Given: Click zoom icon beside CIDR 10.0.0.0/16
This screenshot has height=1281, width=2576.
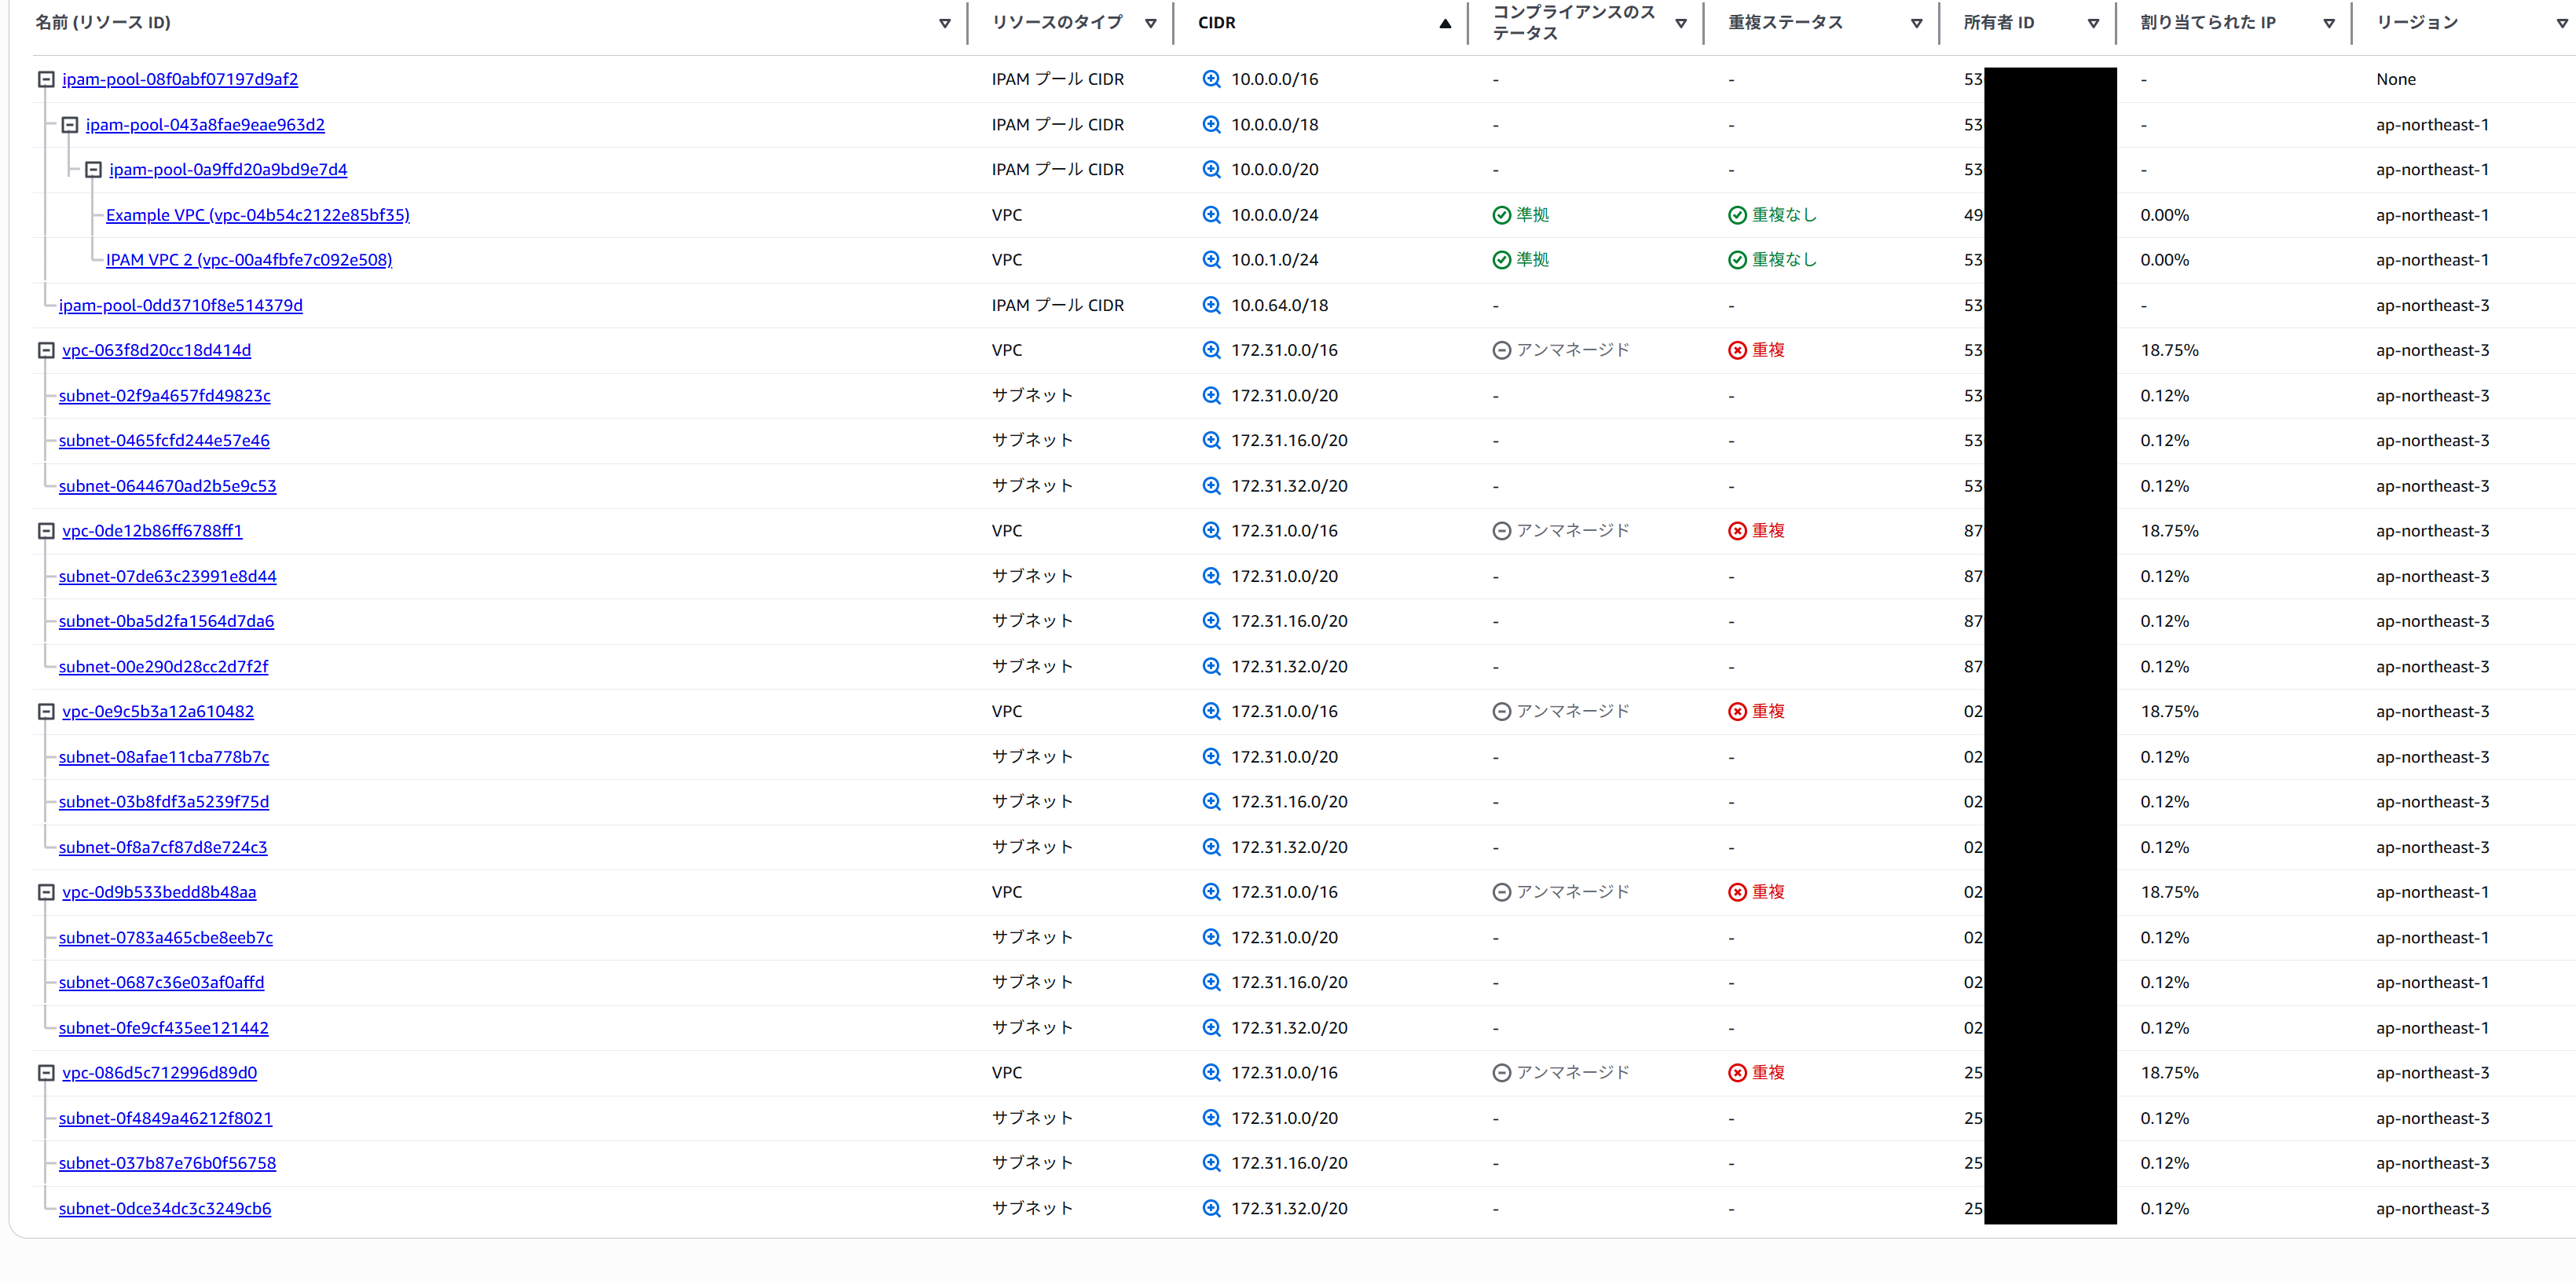Looking at the screenshot, I should [1211, 79].
